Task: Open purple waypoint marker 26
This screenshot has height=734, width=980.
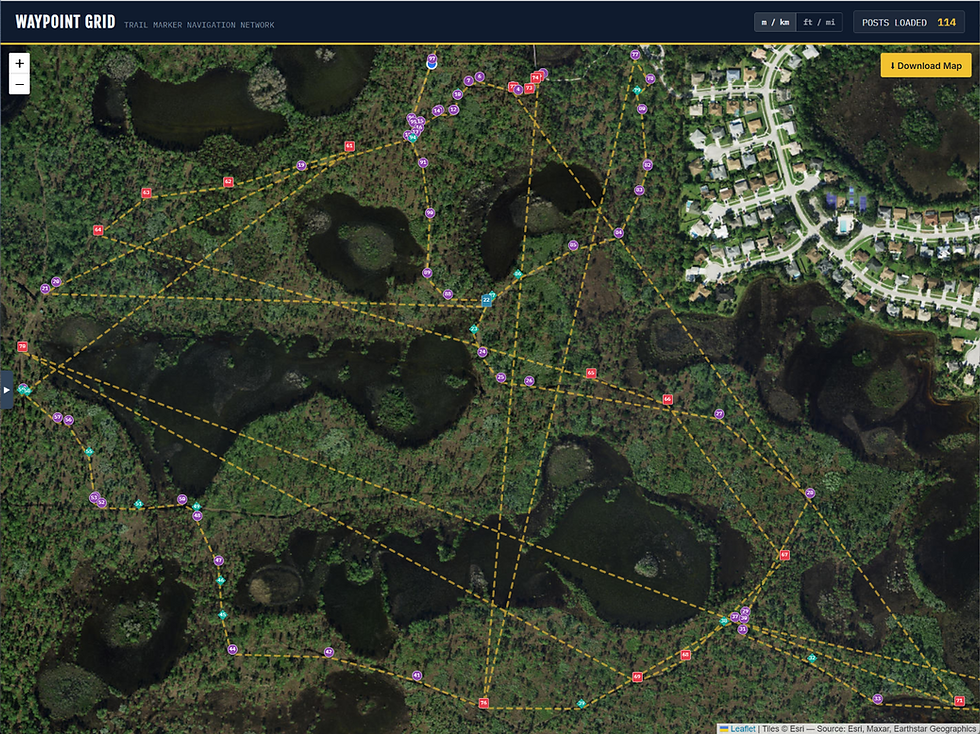Action: [x=529, y=381]
